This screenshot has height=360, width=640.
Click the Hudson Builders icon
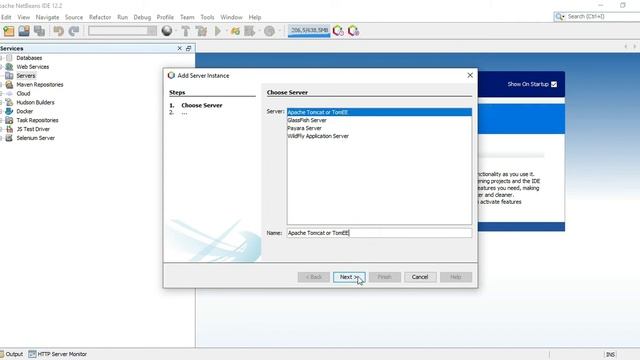[x=9, y=102]
